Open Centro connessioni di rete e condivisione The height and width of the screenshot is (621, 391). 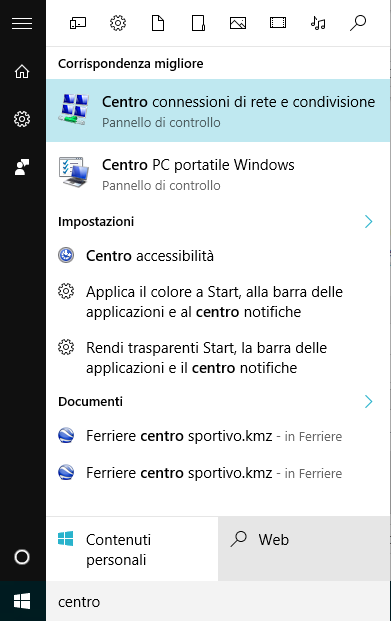[218, 110]
